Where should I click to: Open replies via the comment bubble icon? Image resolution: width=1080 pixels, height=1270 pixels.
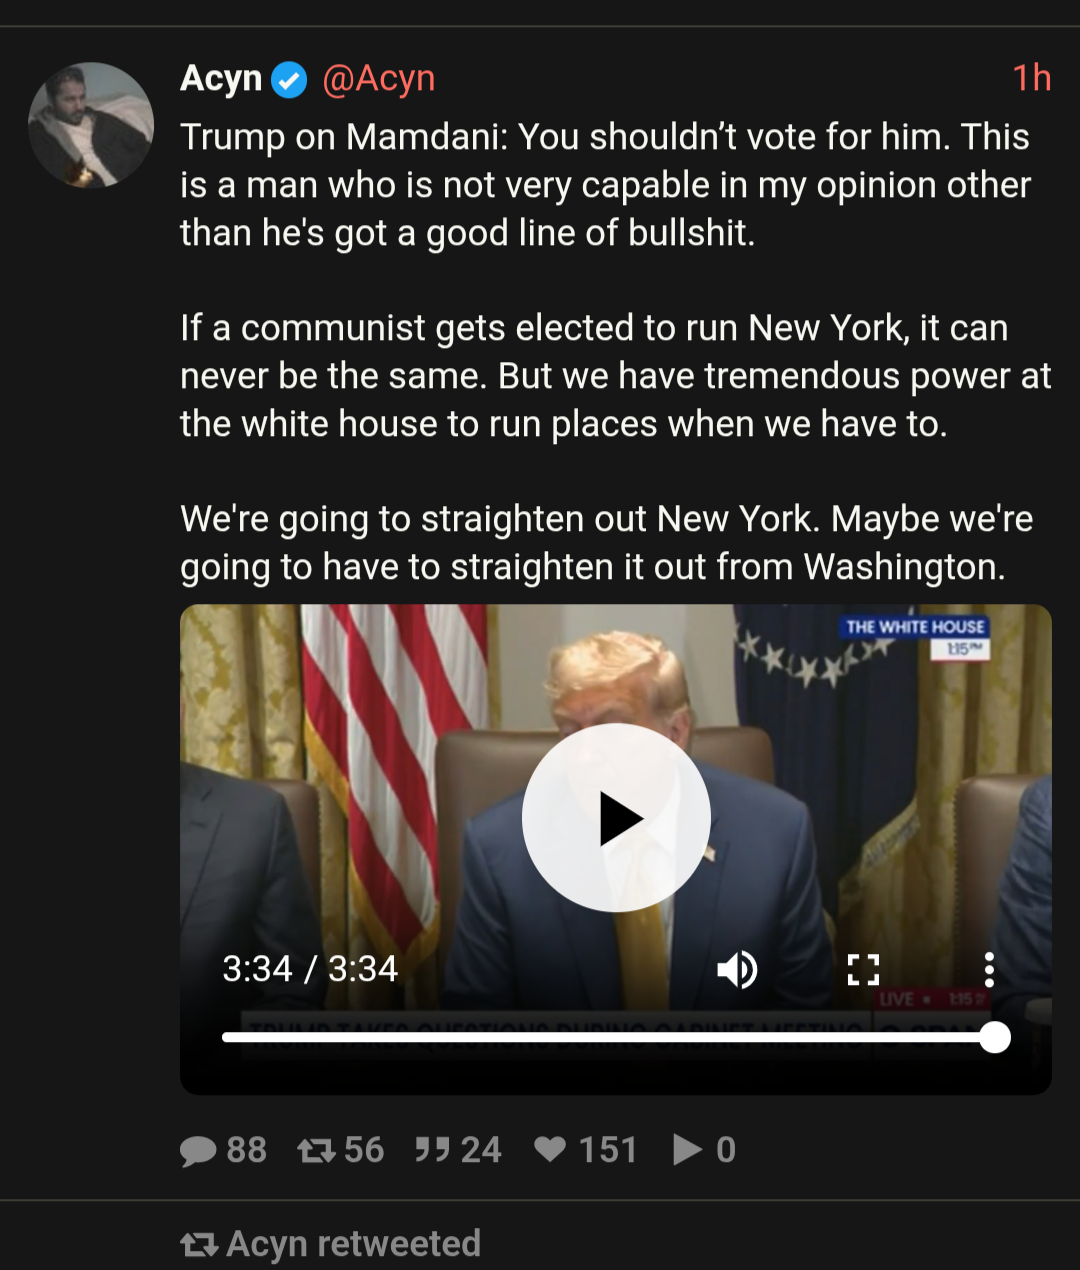point(198,1150)
